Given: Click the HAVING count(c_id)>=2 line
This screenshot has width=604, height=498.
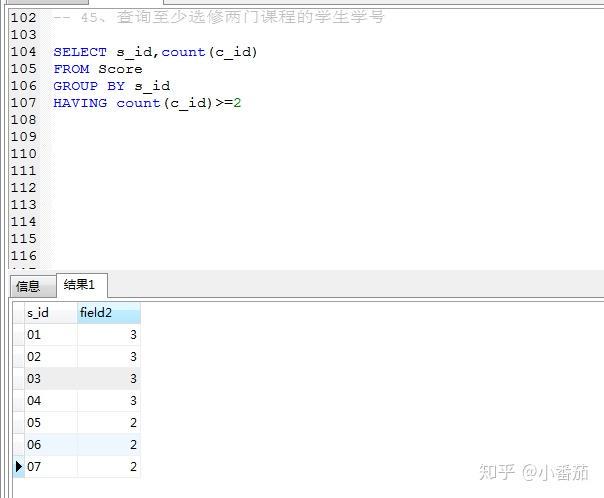Looking at the screenshot, I should tap(147, 103).
